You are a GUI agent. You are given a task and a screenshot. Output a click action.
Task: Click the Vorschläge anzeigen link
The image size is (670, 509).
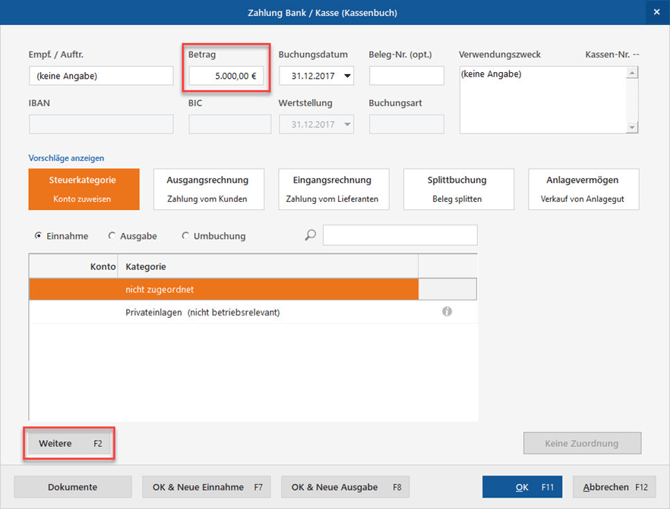[67, 158]
